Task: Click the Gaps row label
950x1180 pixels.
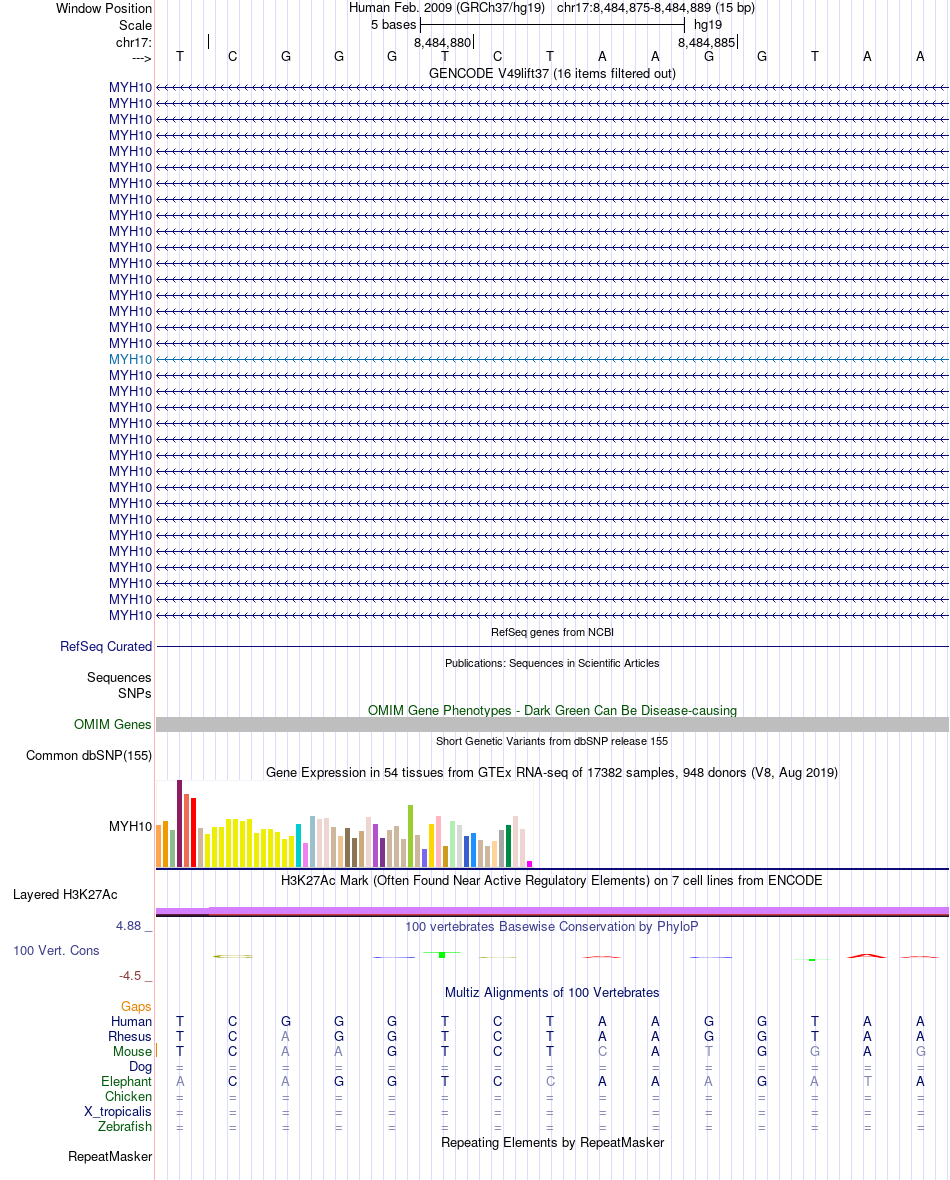Action: tap(136, 1006)
